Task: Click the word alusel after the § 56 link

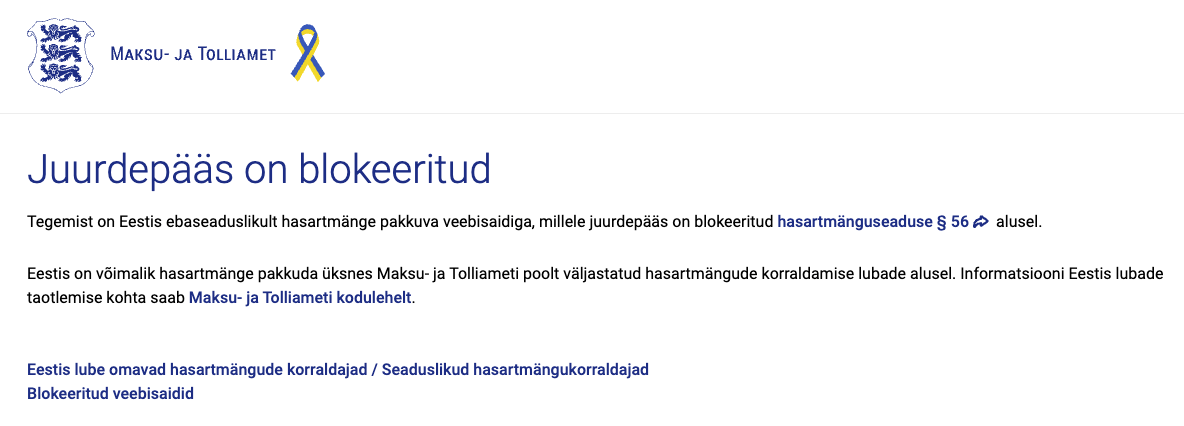Action: pyautogui.click(x=1019, y=222)
